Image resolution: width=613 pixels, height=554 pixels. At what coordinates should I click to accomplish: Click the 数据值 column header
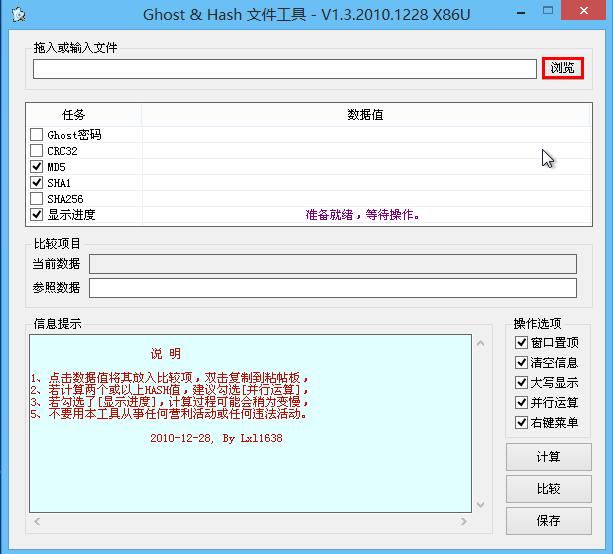[x=366, y=115]
